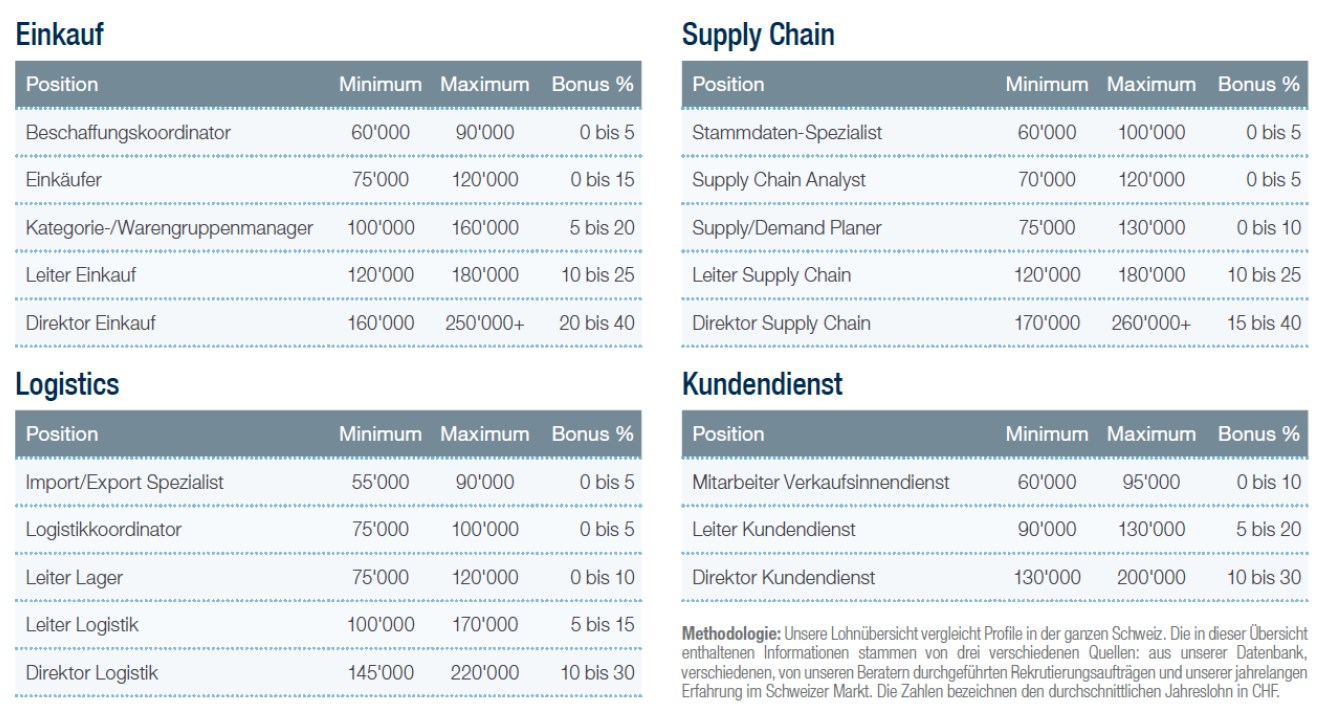Click Leiter Kundendienst maximum 130'000
Image resolution: width=1334 pixels, height=718 pixels.
pos(1151,530)
